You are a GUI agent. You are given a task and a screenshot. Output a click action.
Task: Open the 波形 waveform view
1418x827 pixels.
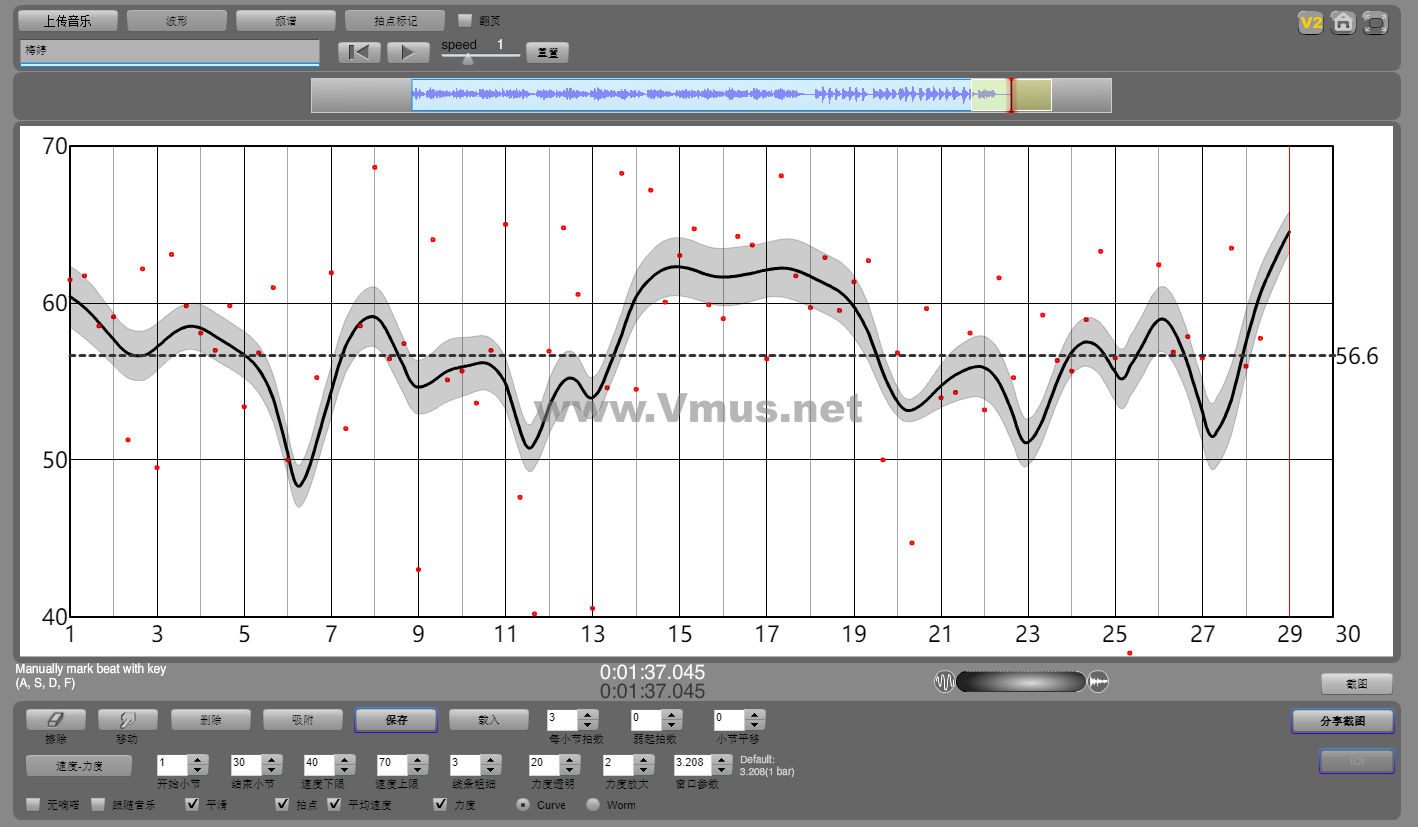(176, 21)
